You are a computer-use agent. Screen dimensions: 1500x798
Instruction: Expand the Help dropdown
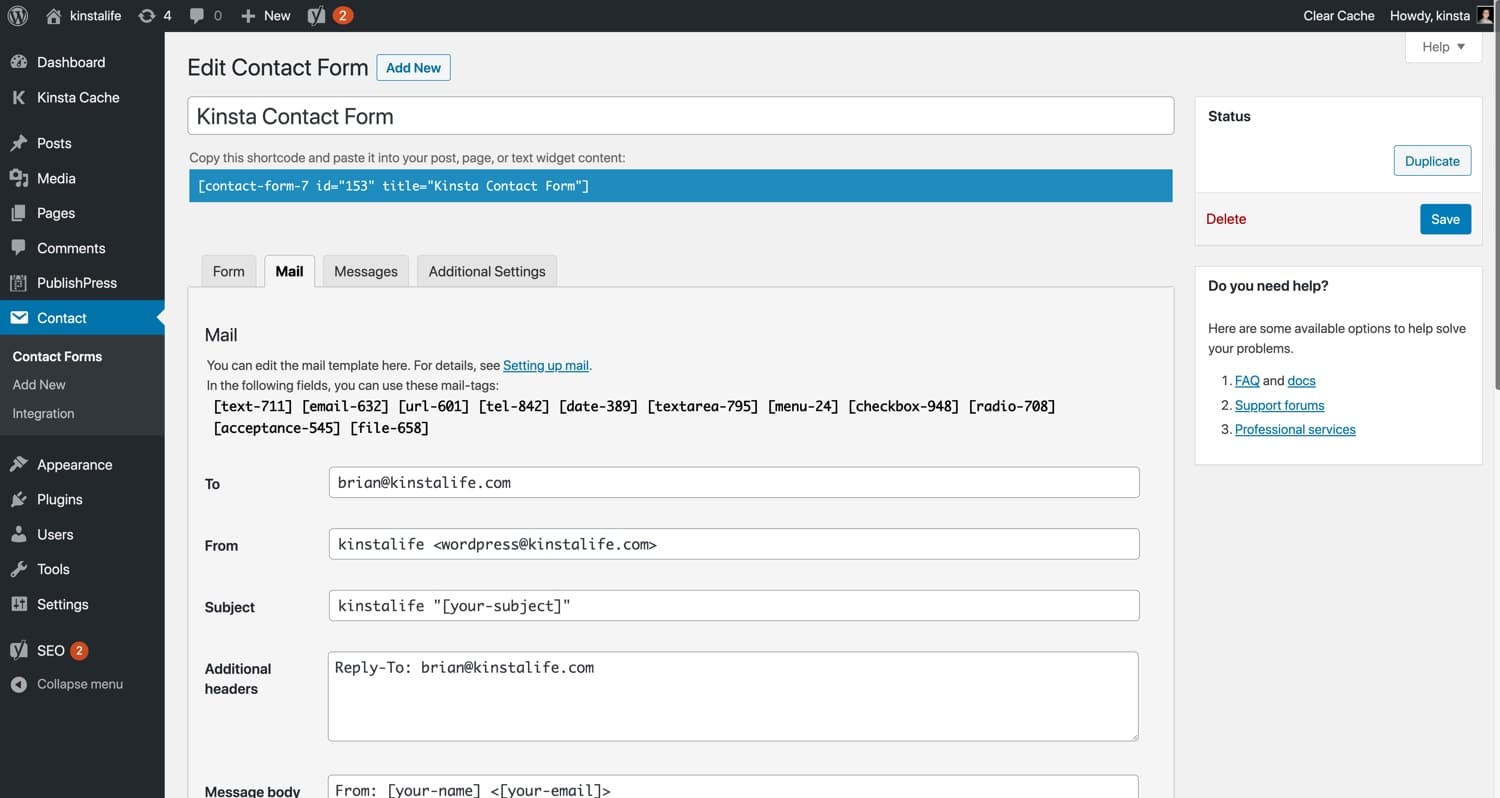(x=1443, y=47)
